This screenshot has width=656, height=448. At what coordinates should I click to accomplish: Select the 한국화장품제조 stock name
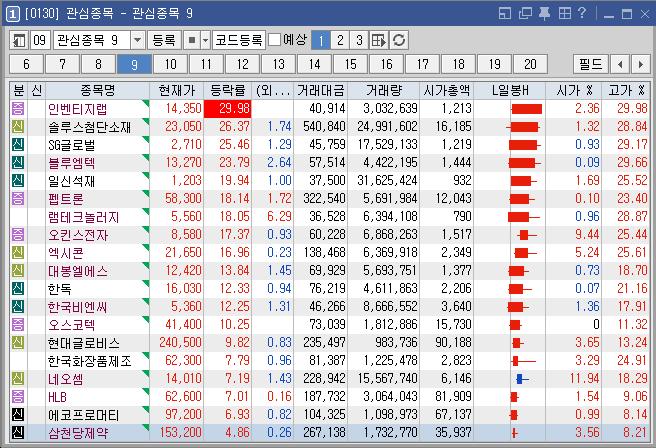coord(90,361)
